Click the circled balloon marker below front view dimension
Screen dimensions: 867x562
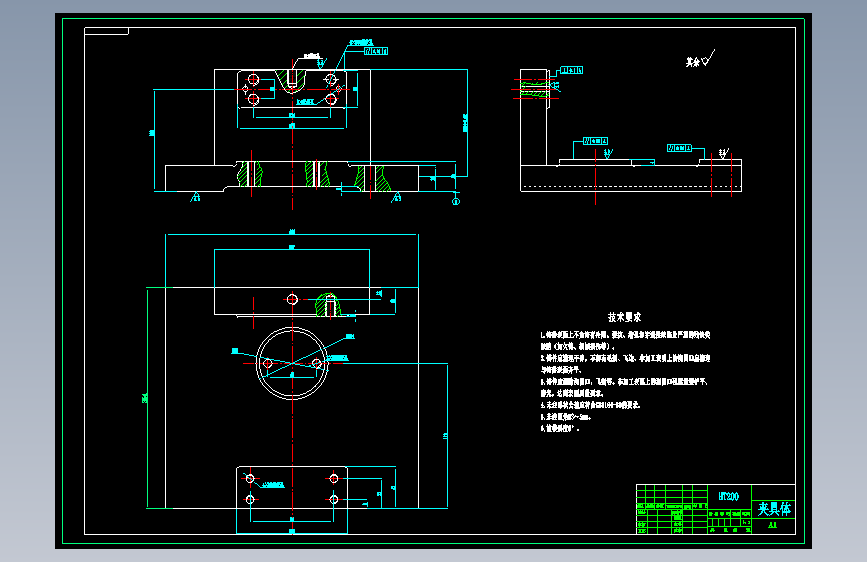click(456, 201)
